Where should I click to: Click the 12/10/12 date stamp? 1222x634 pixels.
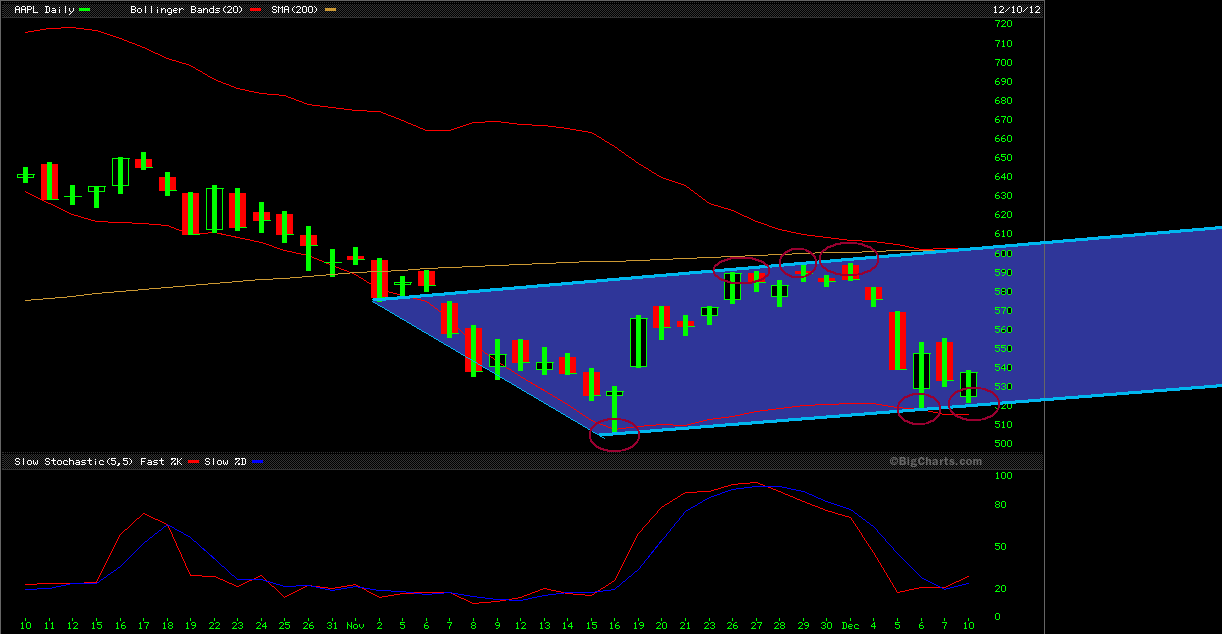1016,9
